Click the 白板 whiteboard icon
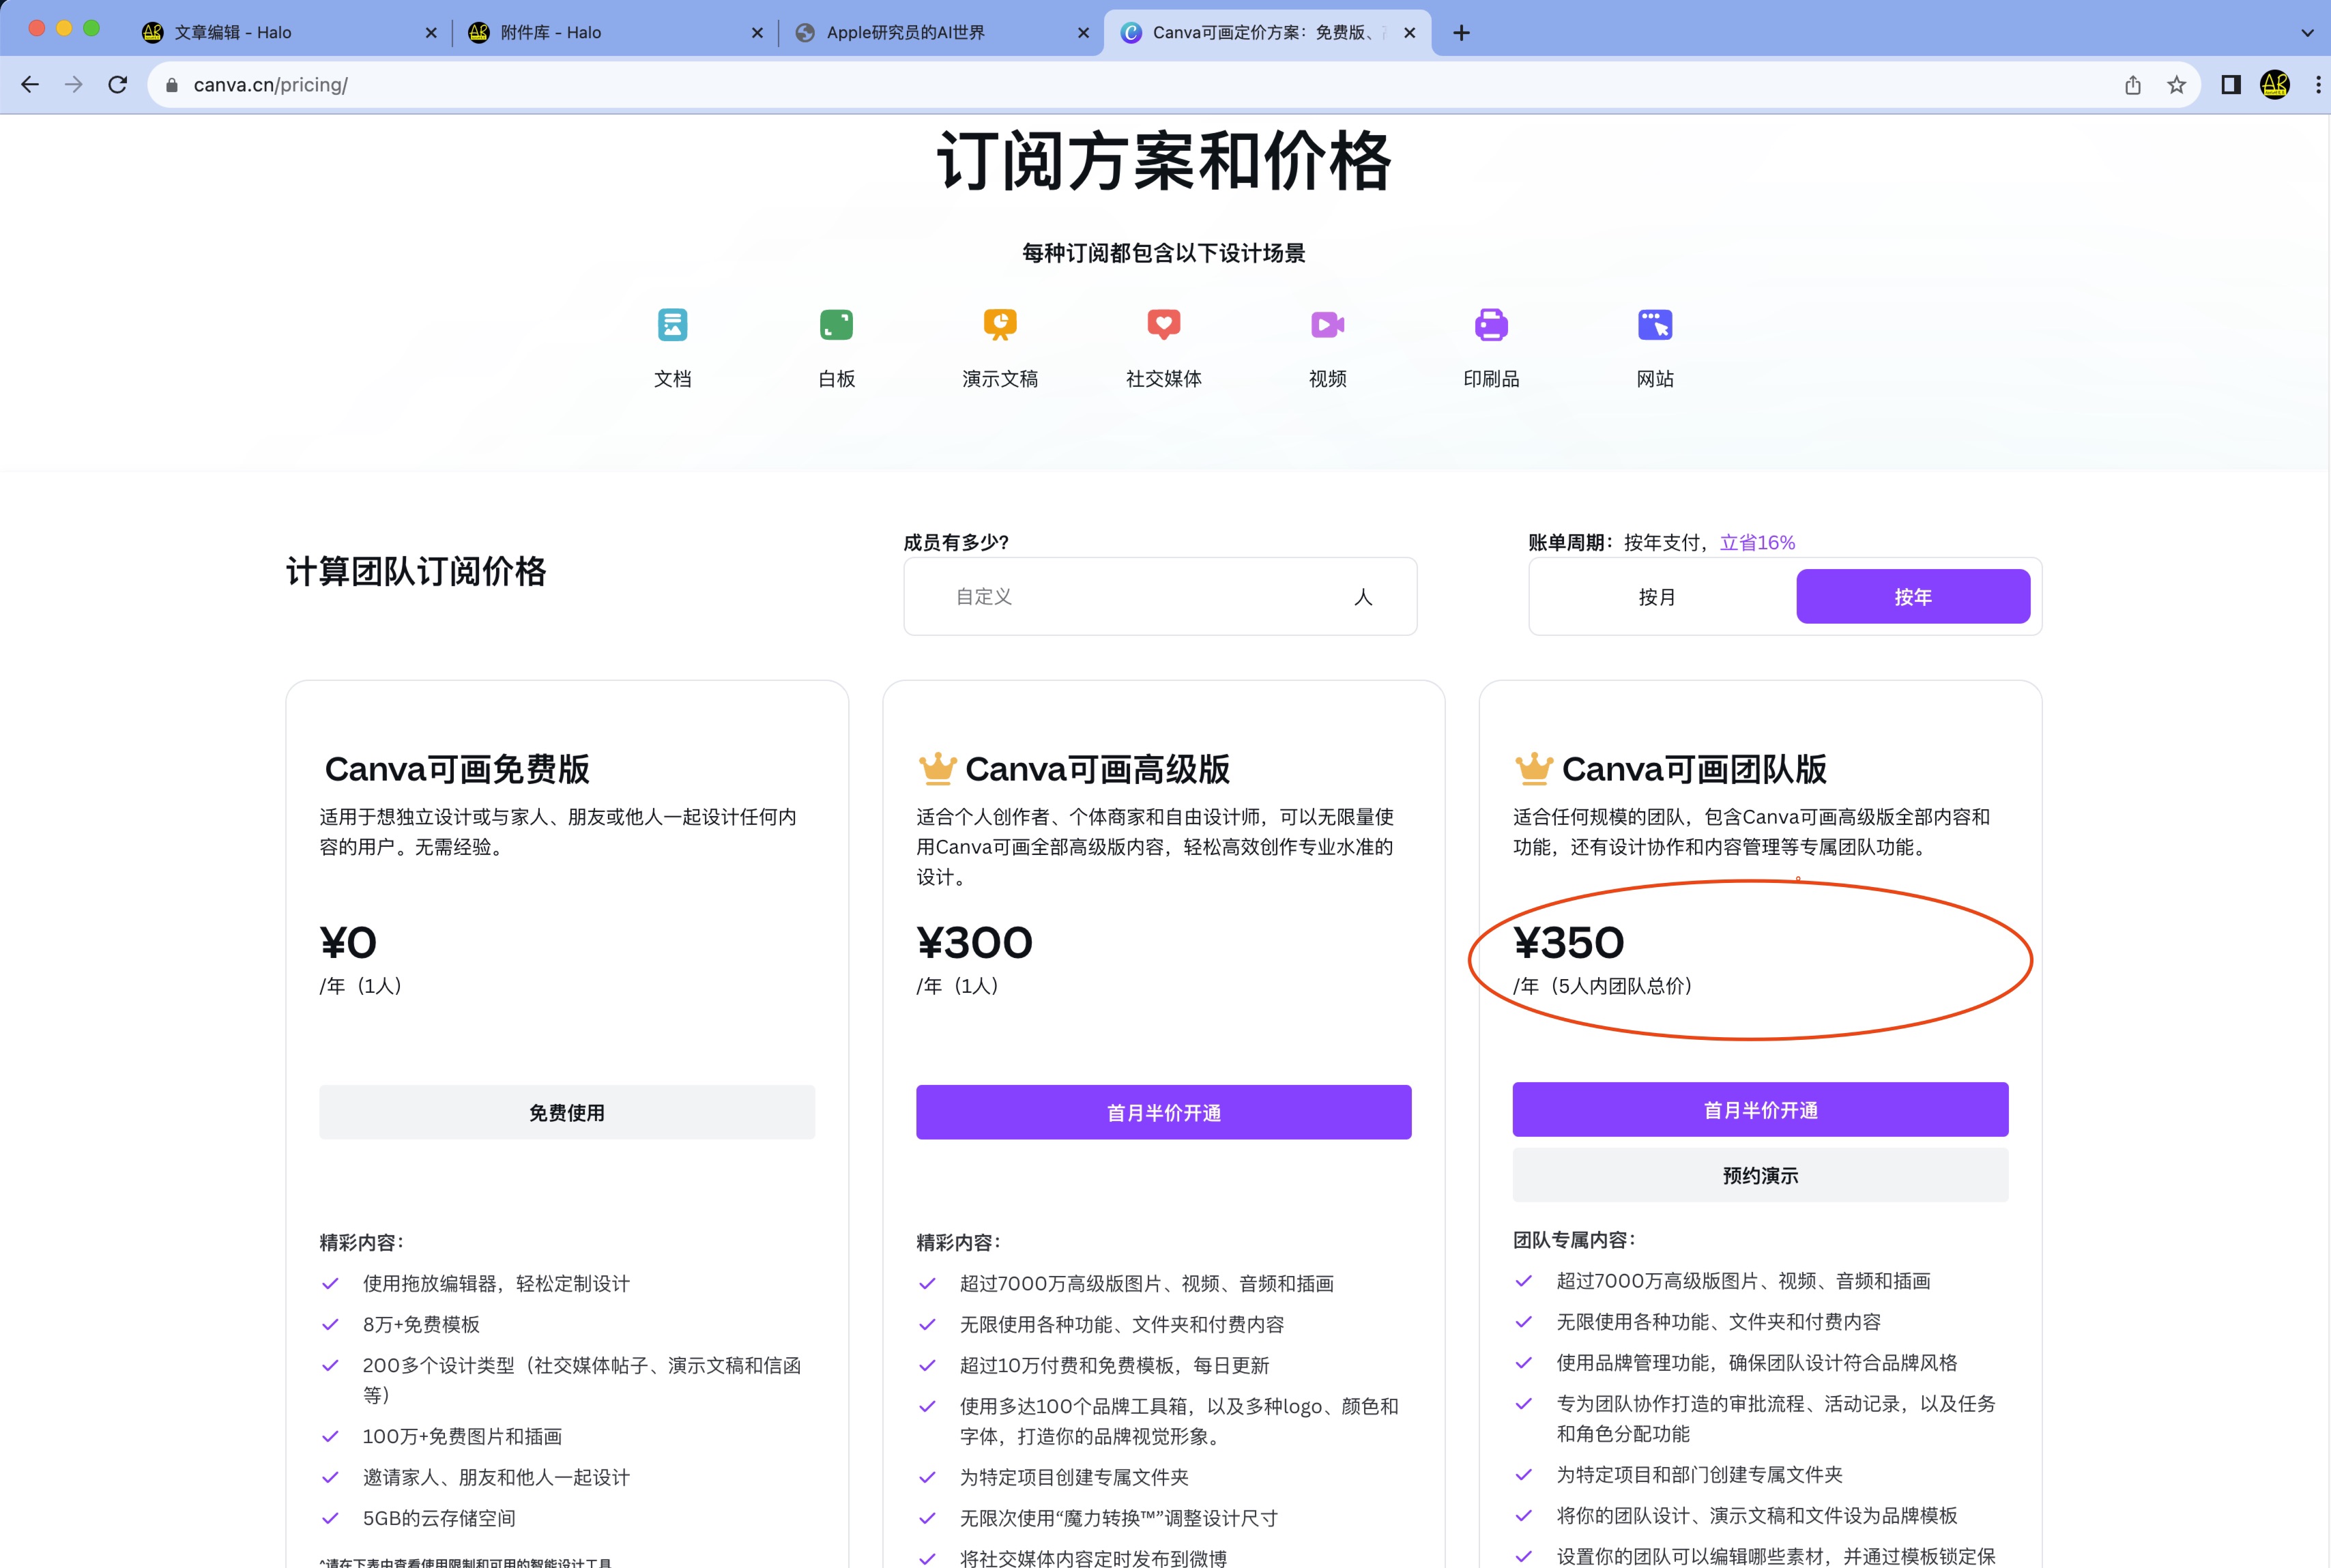Viewport: 2331px width, 1568px height. [836, 325]
